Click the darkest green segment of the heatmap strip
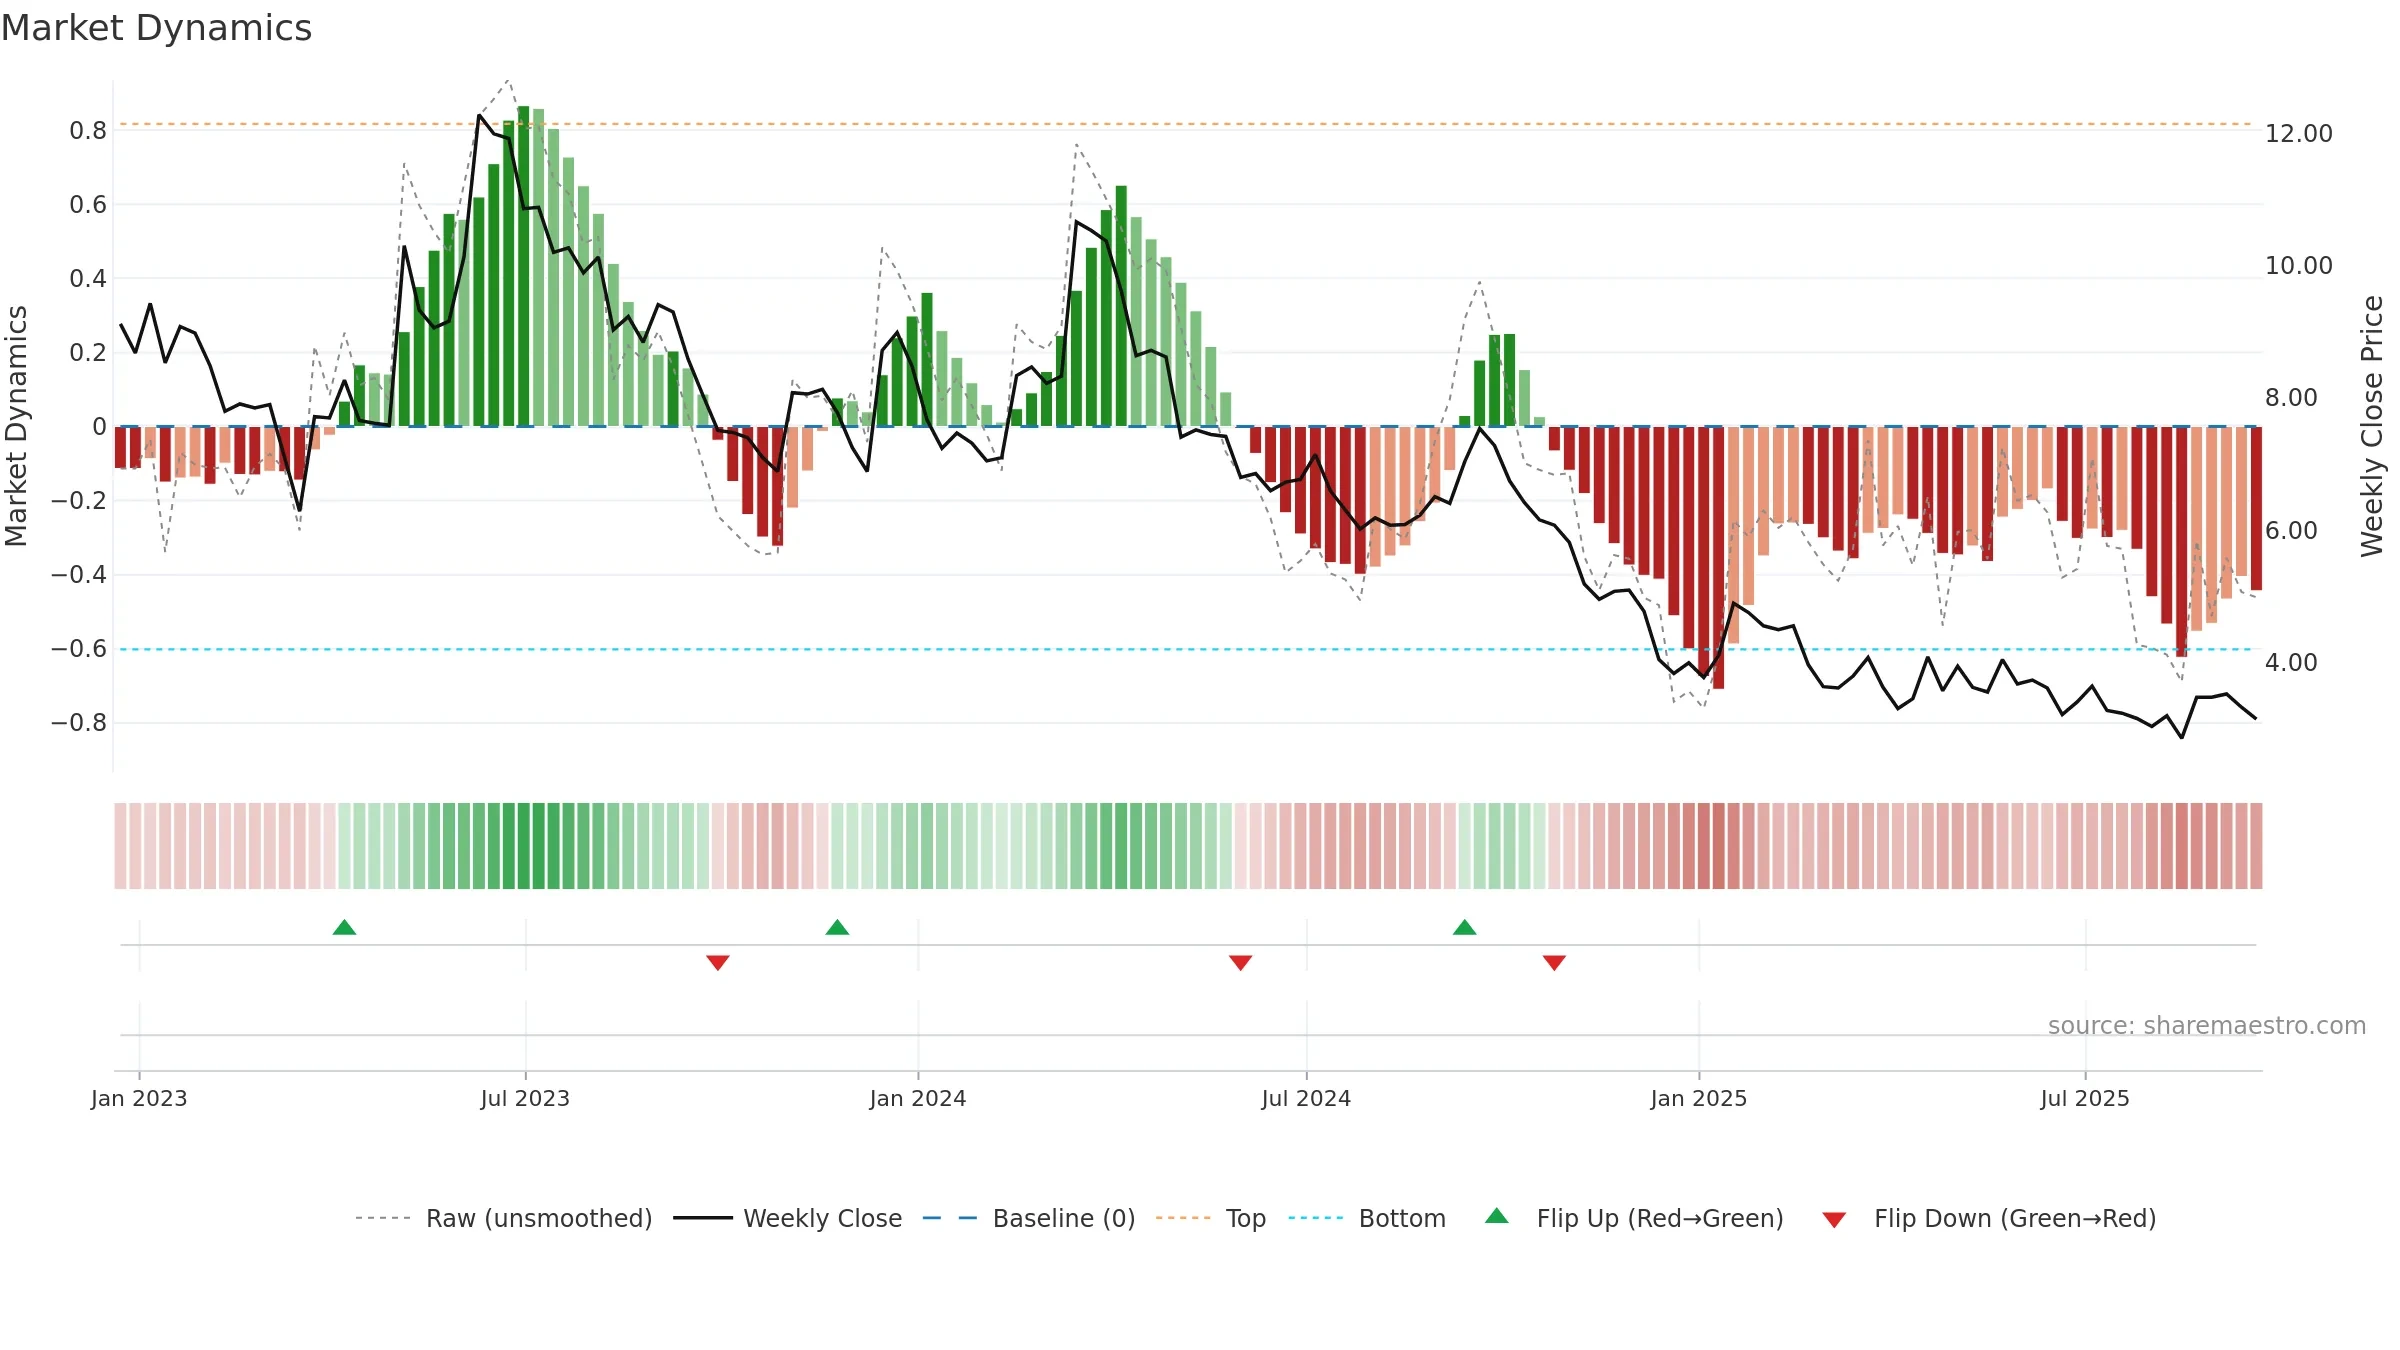The width and height of the screenshot is (2400, 1350). point(523,846)
